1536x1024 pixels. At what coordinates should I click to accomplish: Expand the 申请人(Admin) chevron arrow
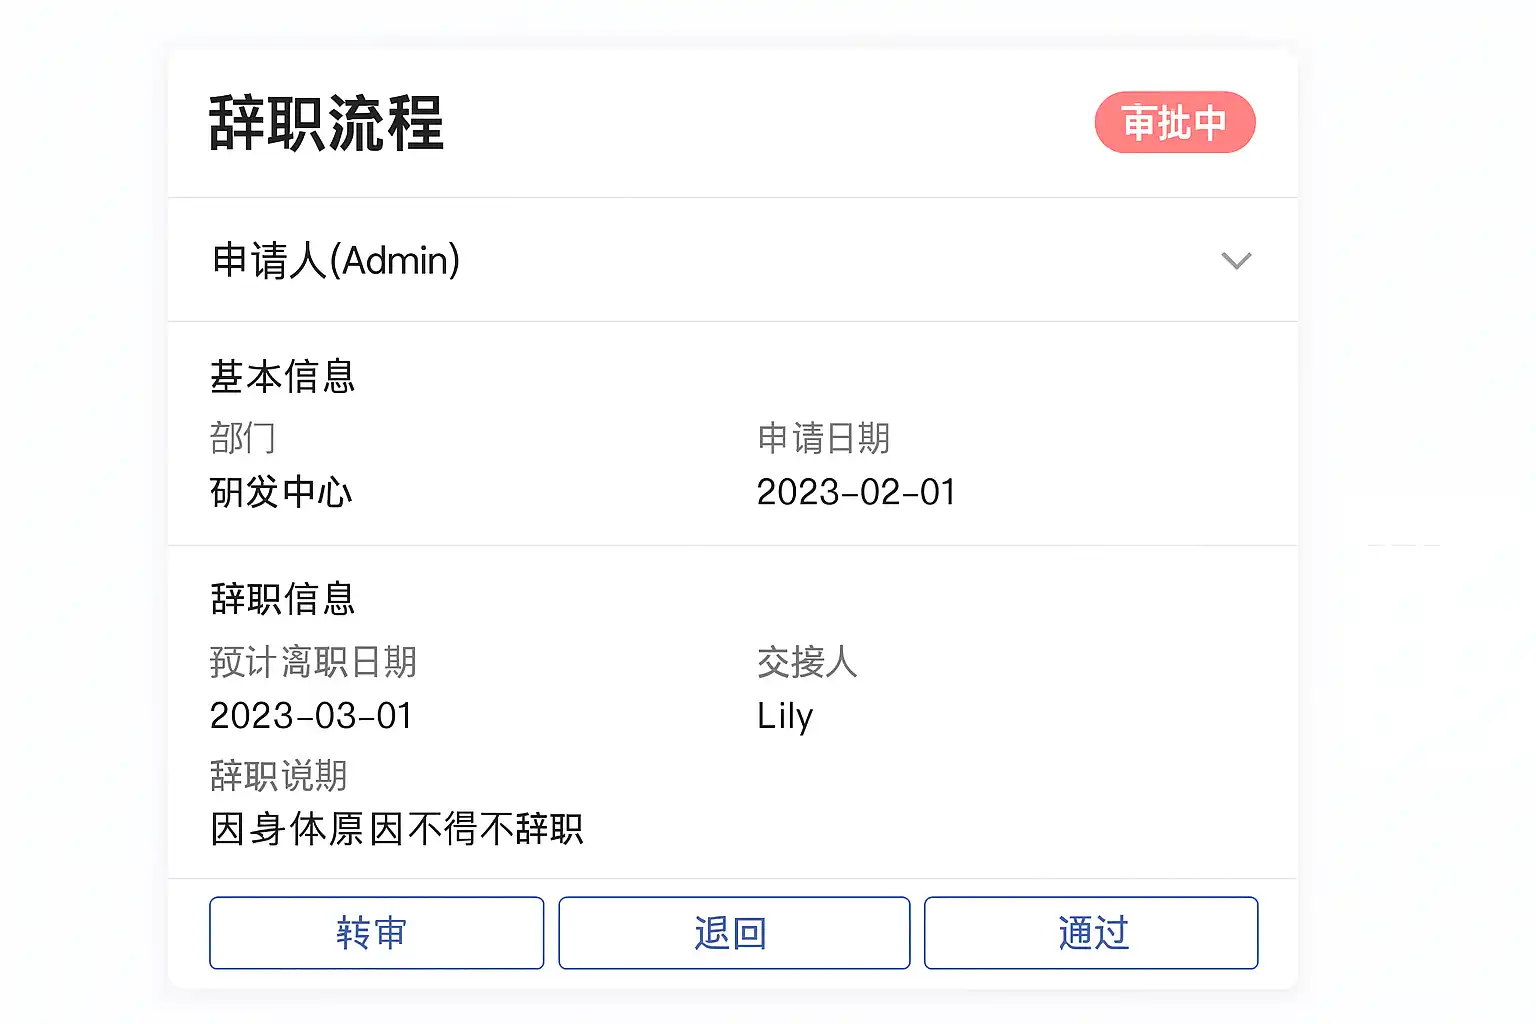(1236, 261)
